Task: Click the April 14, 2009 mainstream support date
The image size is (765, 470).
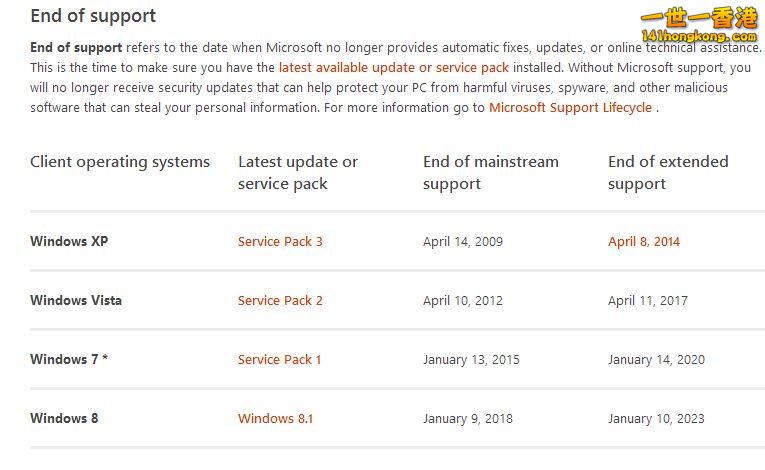Action: click(462, 242)
